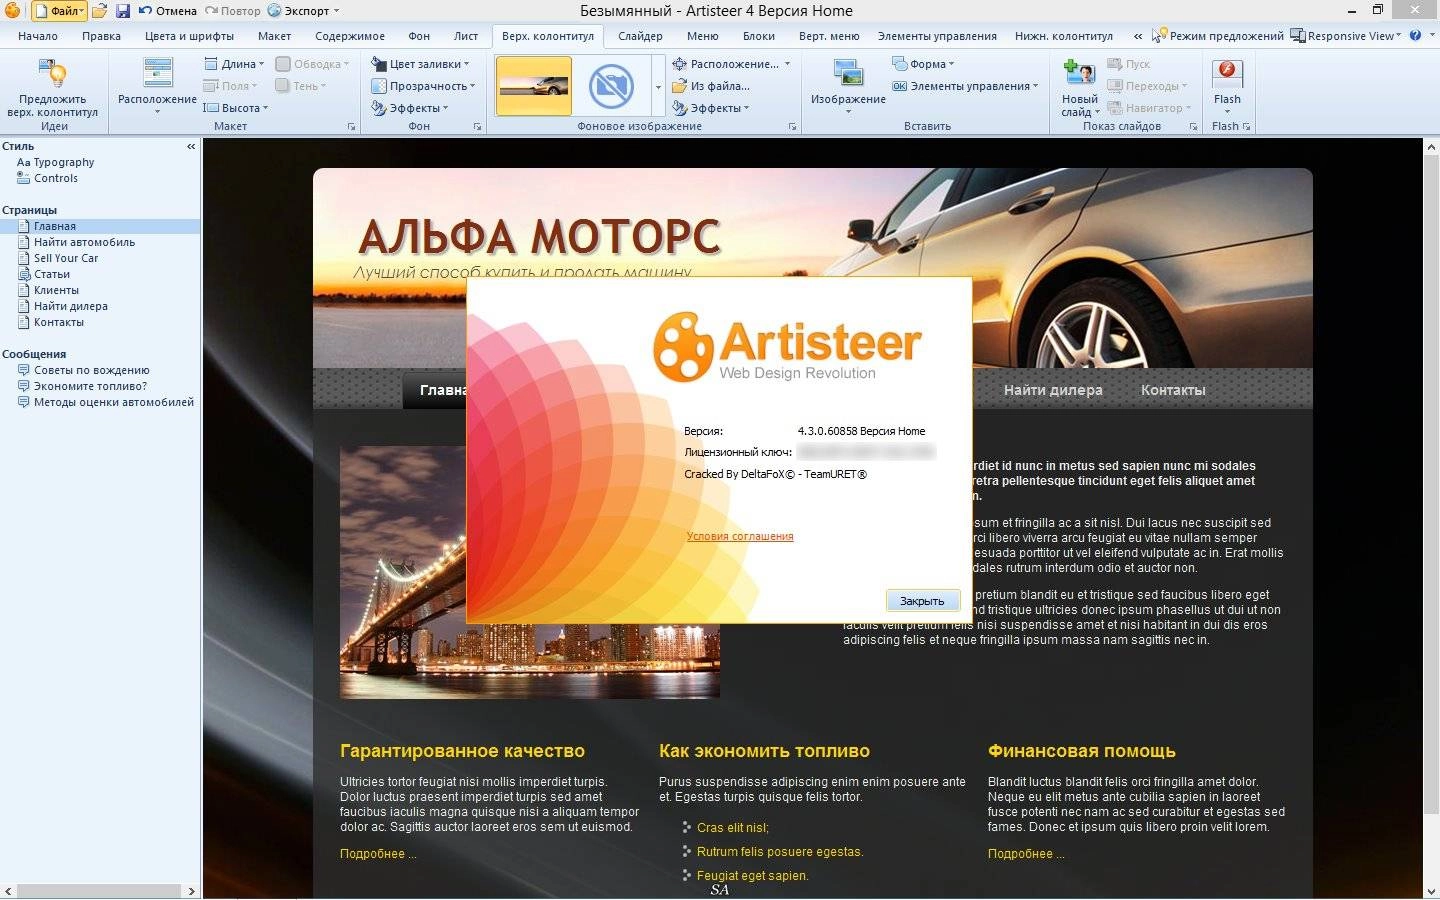1440x900 pixels.
Task: Open Эффекты in the Фон group
Action: tap(410, 108)
